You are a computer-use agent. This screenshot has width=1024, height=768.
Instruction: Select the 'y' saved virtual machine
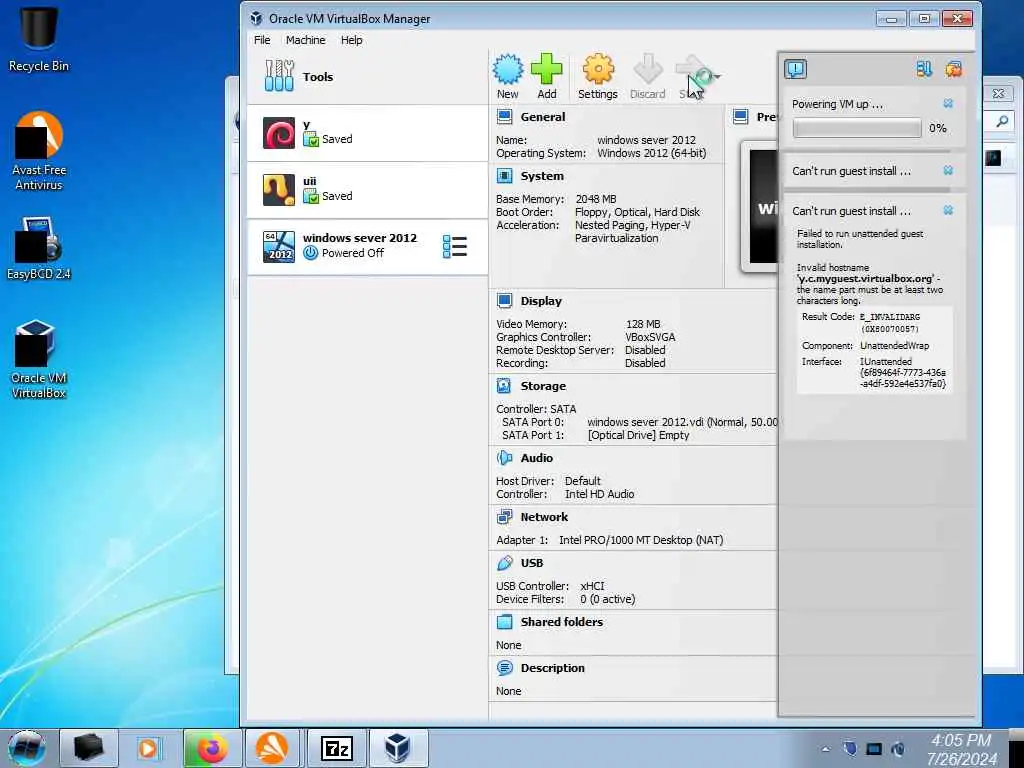pos(367,133)
